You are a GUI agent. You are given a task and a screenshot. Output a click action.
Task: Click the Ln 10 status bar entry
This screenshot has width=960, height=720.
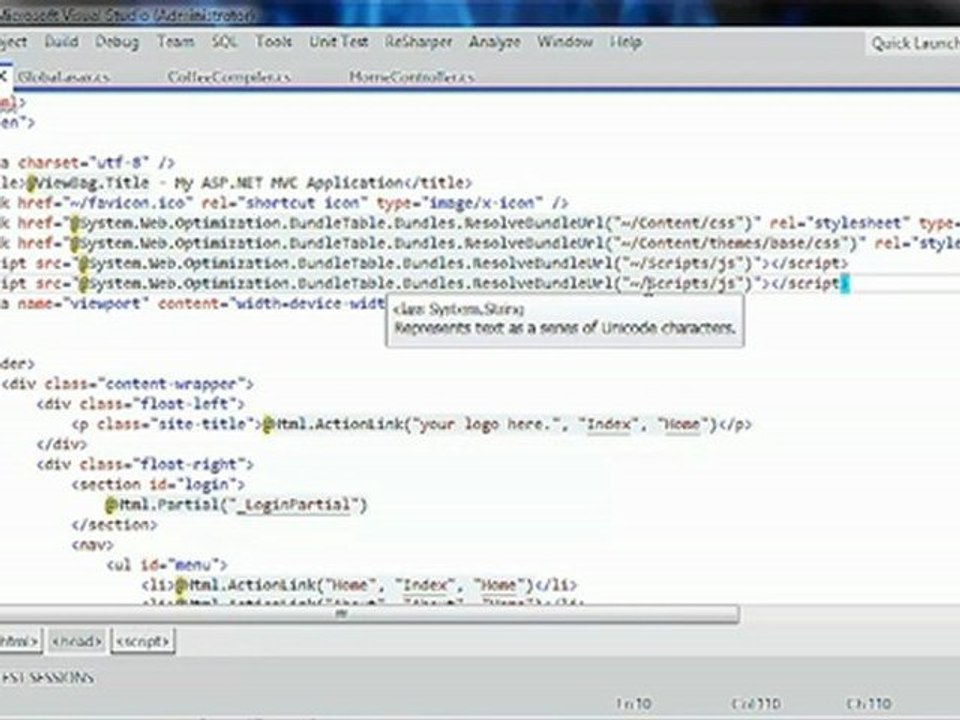pos(634,704)
